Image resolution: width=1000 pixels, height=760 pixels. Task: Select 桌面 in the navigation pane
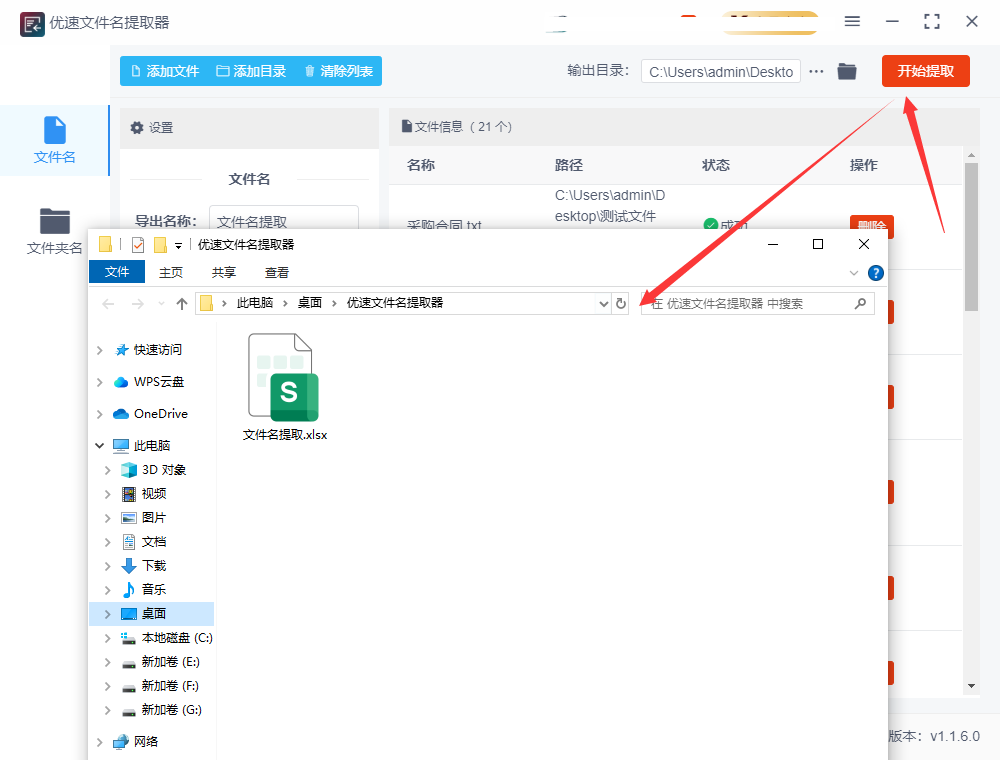click(151, 613)
